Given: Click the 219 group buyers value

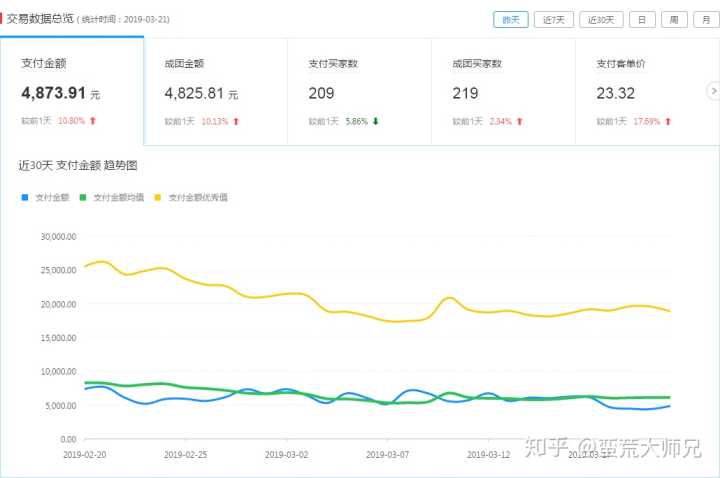Looking at the screenshot, I should pos(465,94).
